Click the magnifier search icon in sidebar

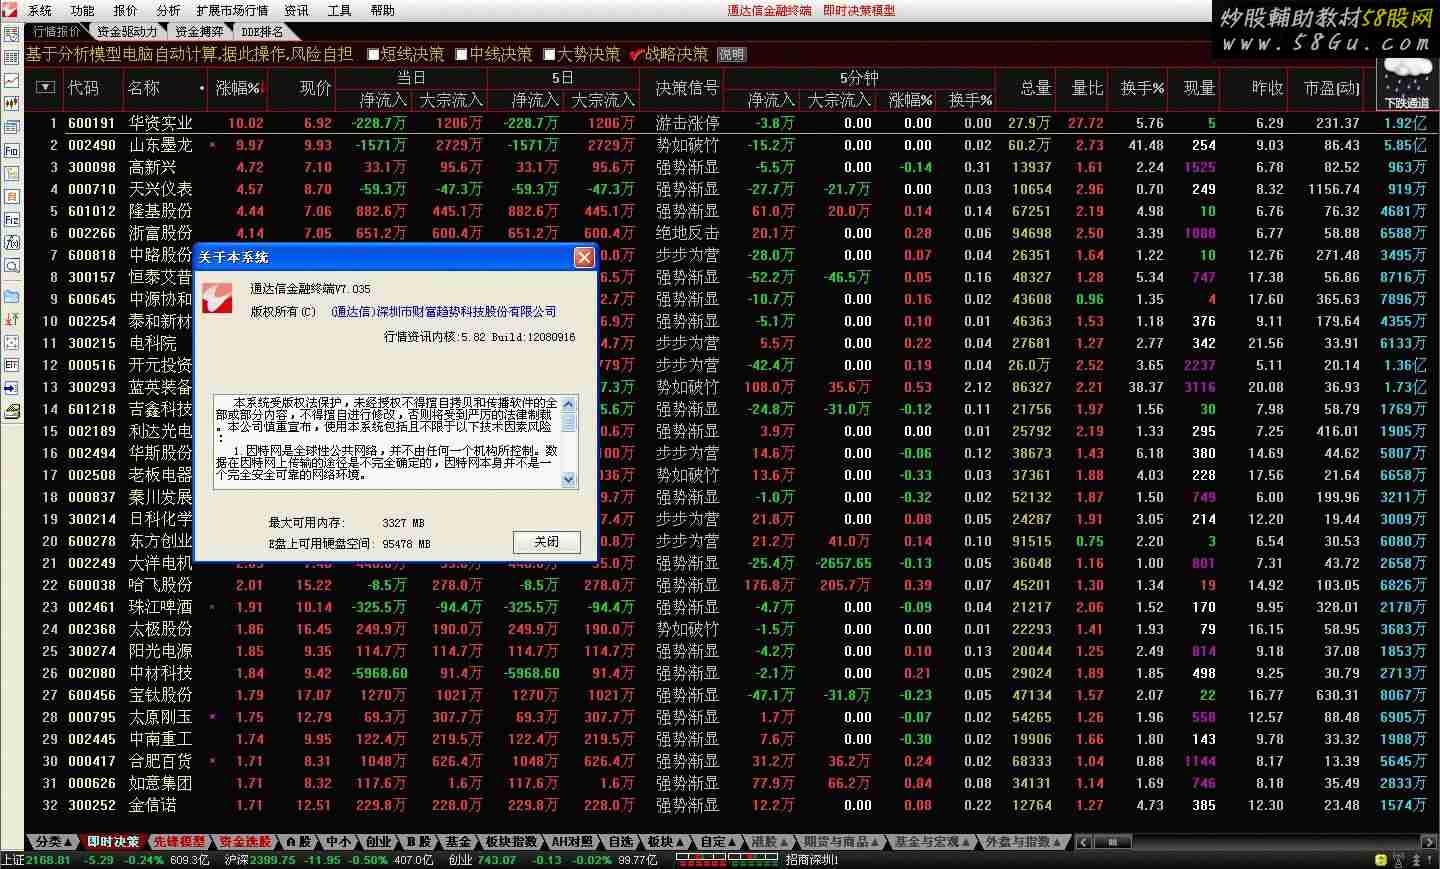[x=11, y=266]
